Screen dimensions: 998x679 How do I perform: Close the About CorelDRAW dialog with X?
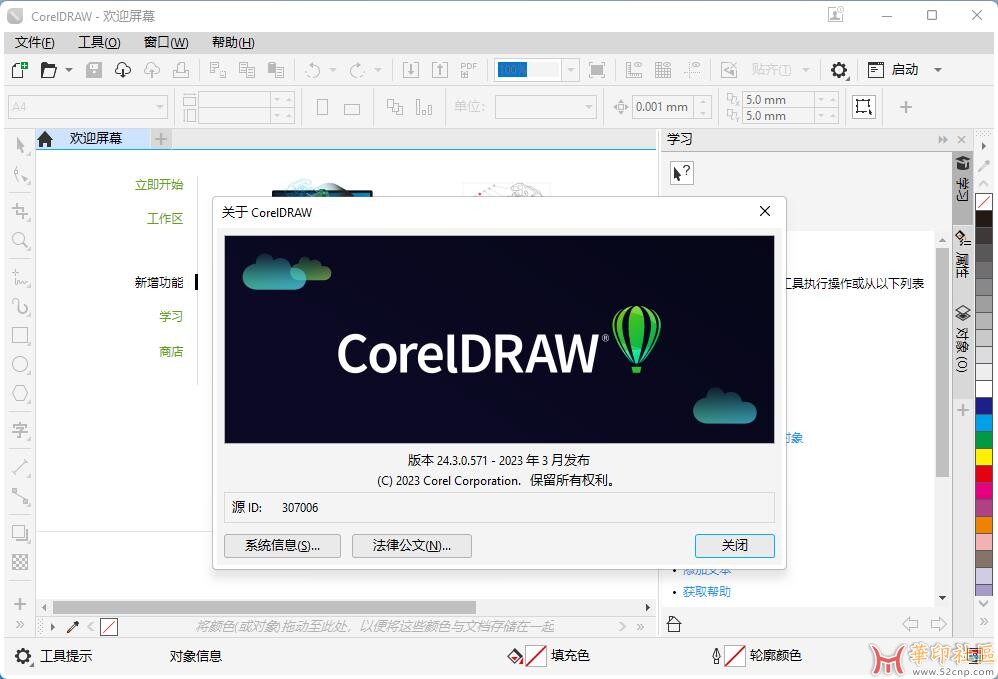tap(765, 211)
